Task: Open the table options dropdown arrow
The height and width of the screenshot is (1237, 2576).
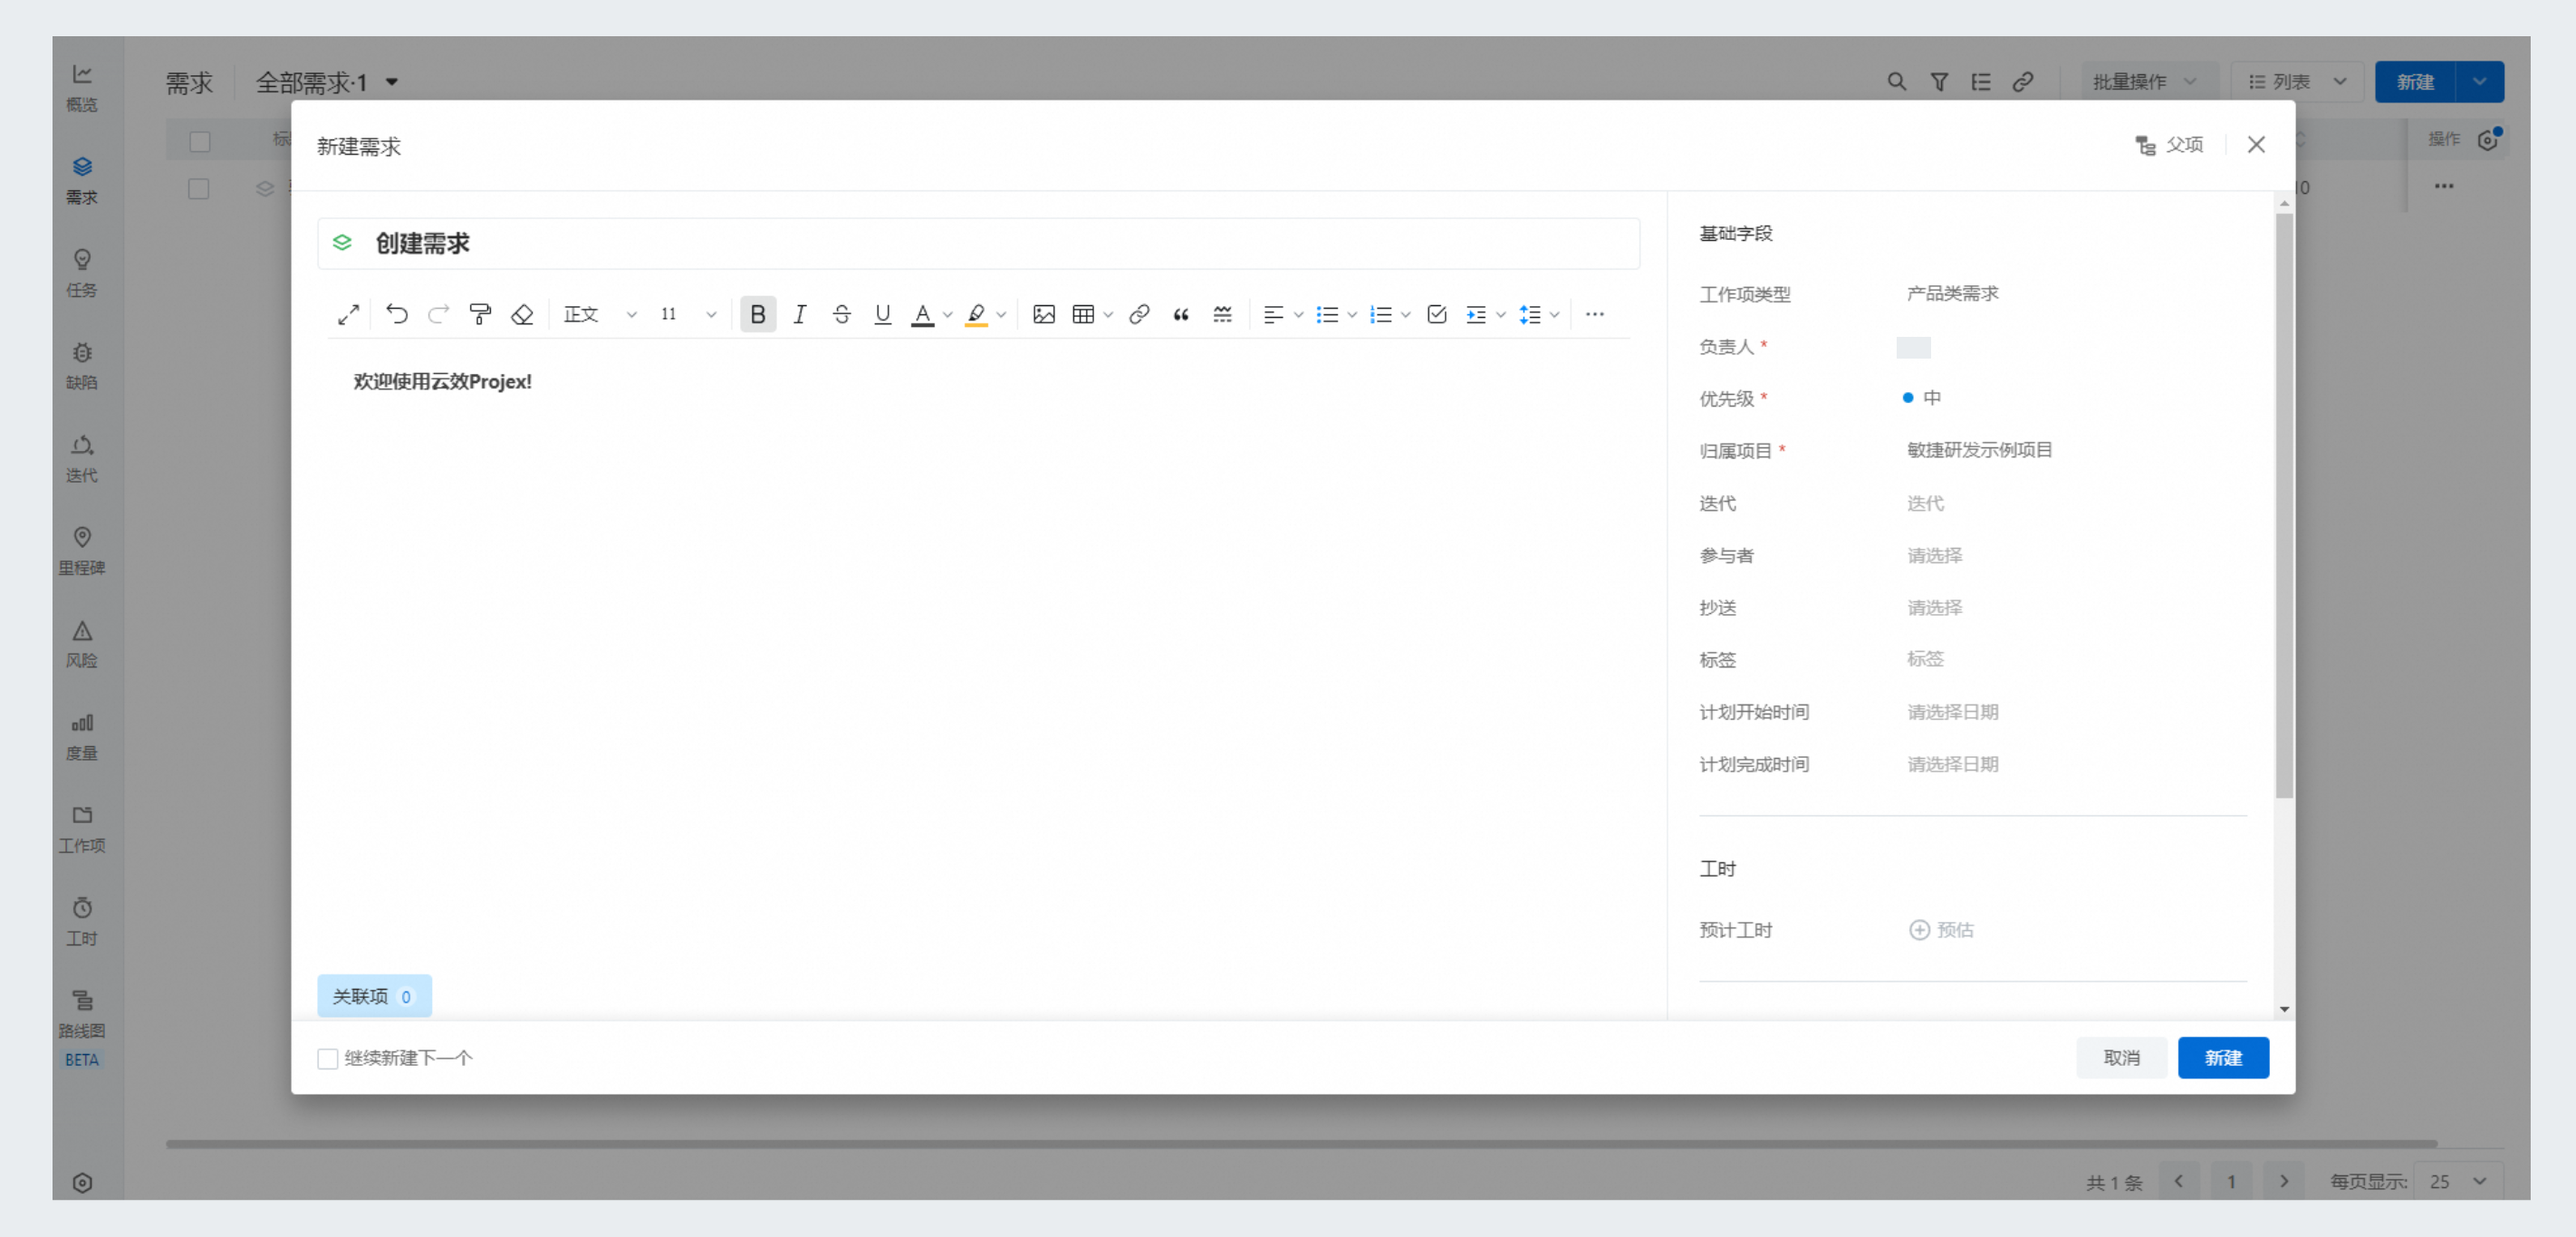Action: [x=1108, y=315]
